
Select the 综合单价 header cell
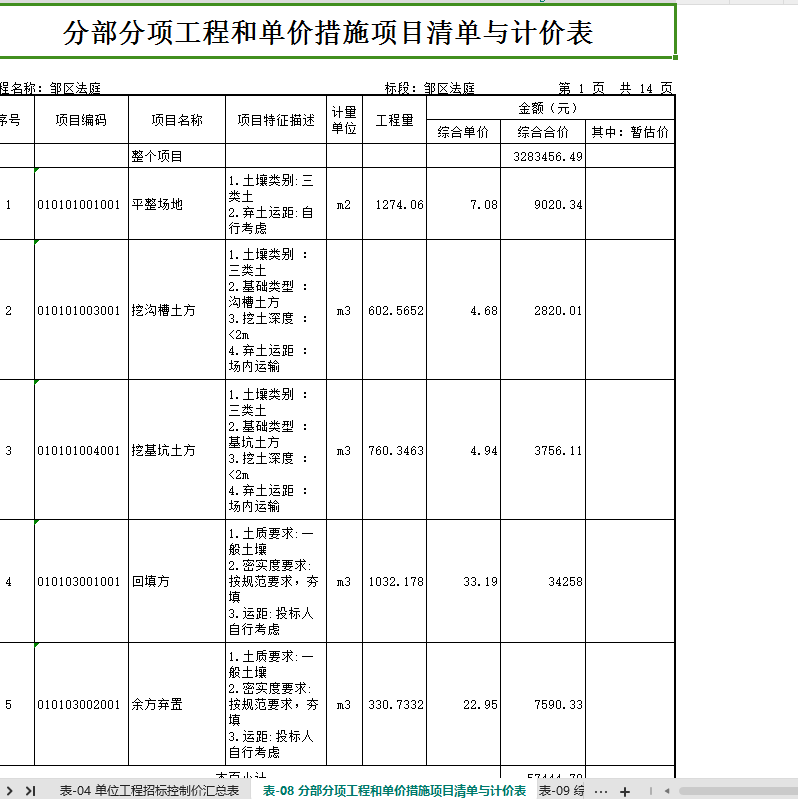coord(463,132)
